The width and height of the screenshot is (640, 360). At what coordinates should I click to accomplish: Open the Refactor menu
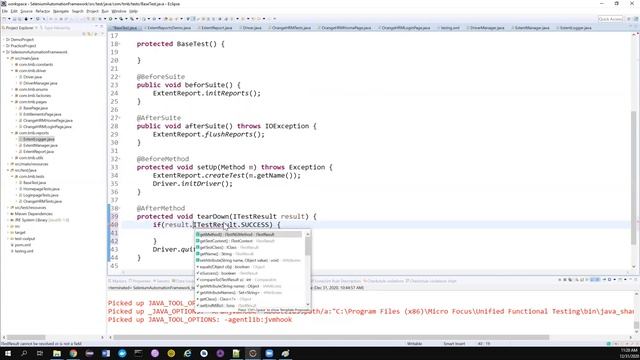point(42,11)
